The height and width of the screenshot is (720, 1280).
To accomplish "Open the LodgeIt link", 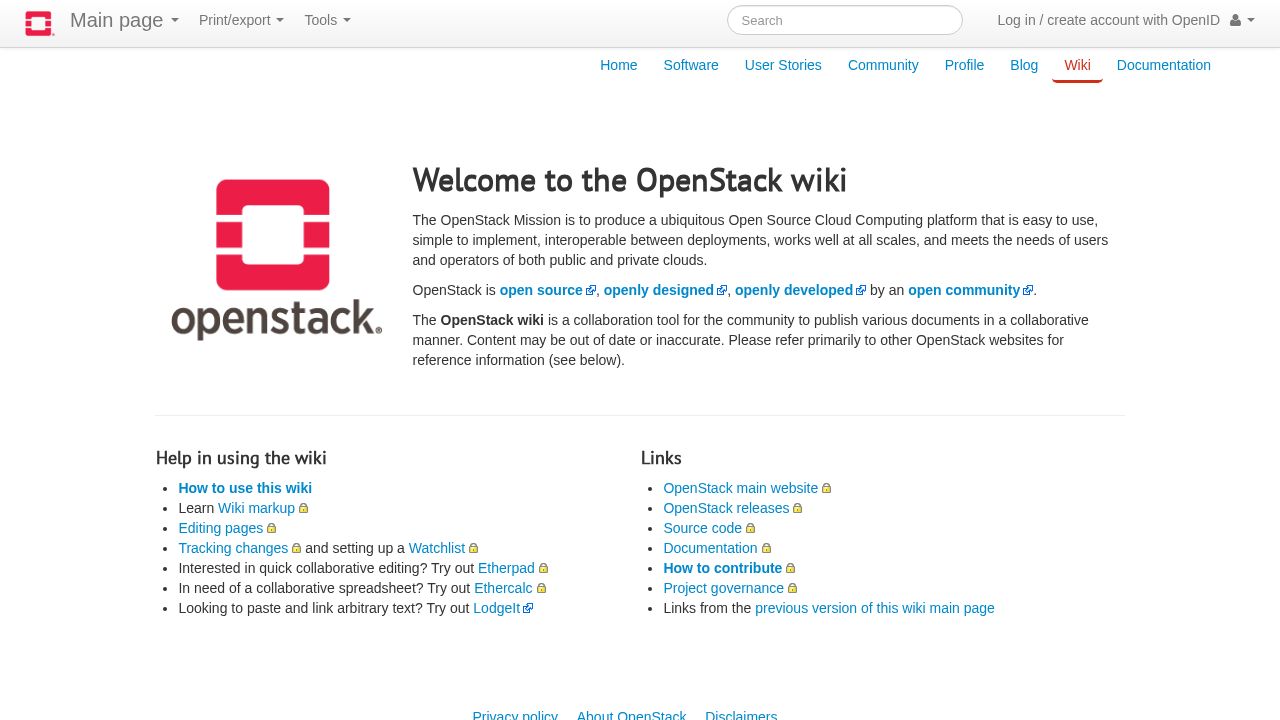I will coord(503,608).
